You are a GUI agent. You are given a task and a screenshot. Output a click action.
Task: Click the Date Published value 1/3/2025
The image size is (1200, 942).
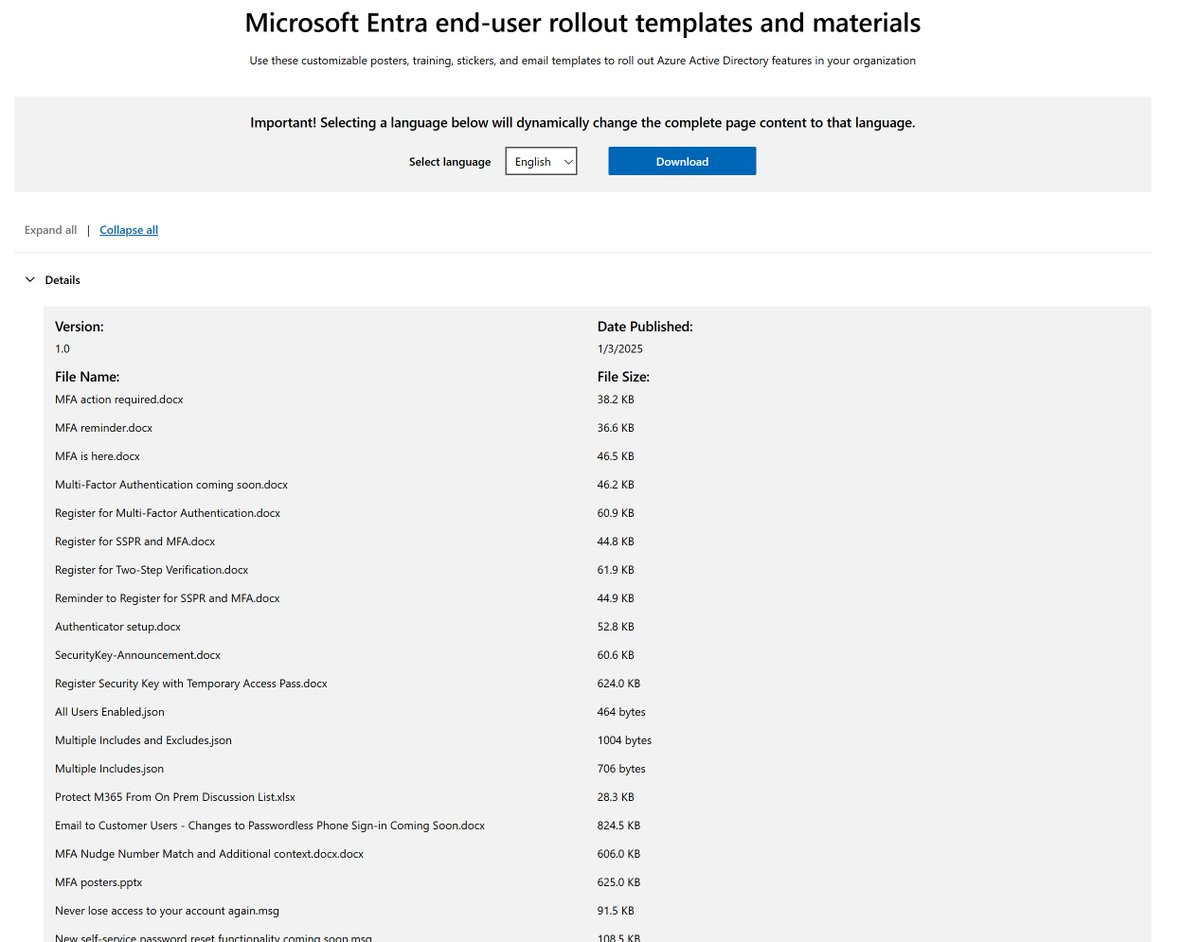(x=620, y=349)
